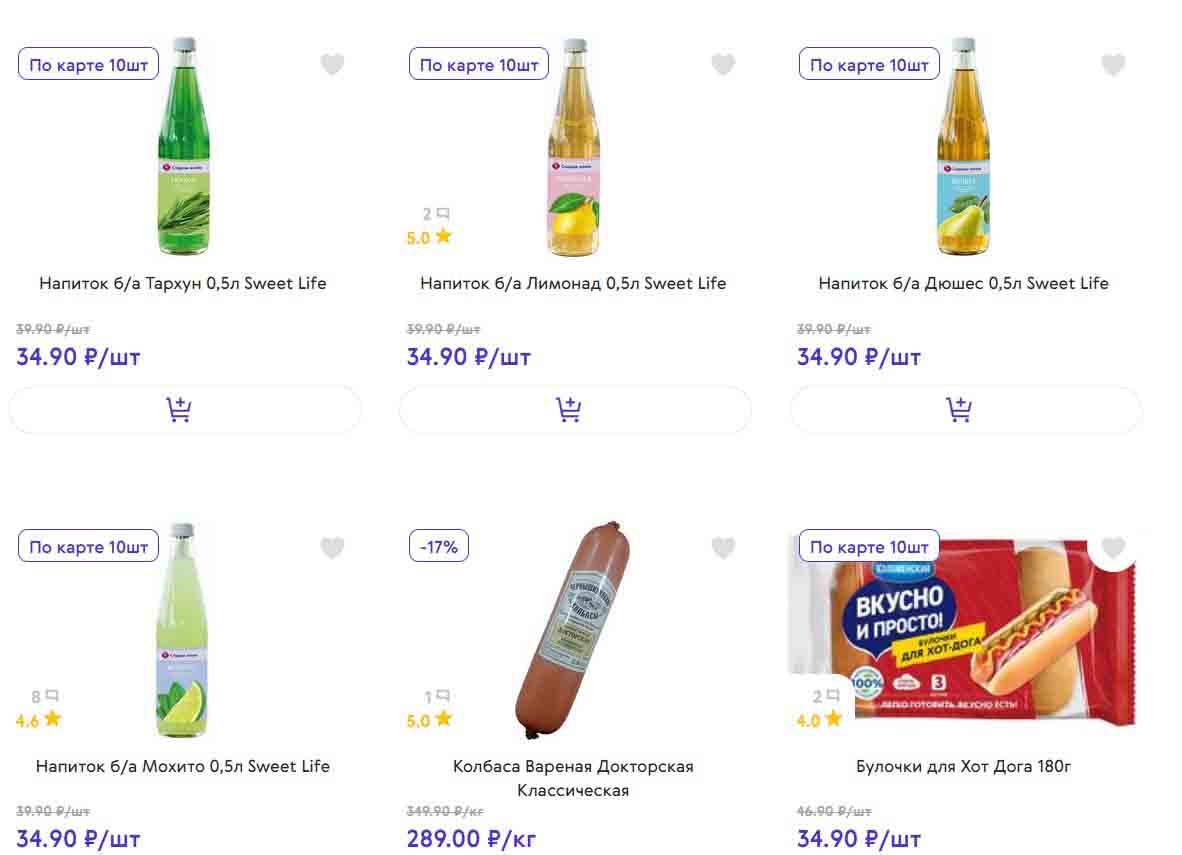Favorite the Лимонад drink heart icon

[723, 65]
